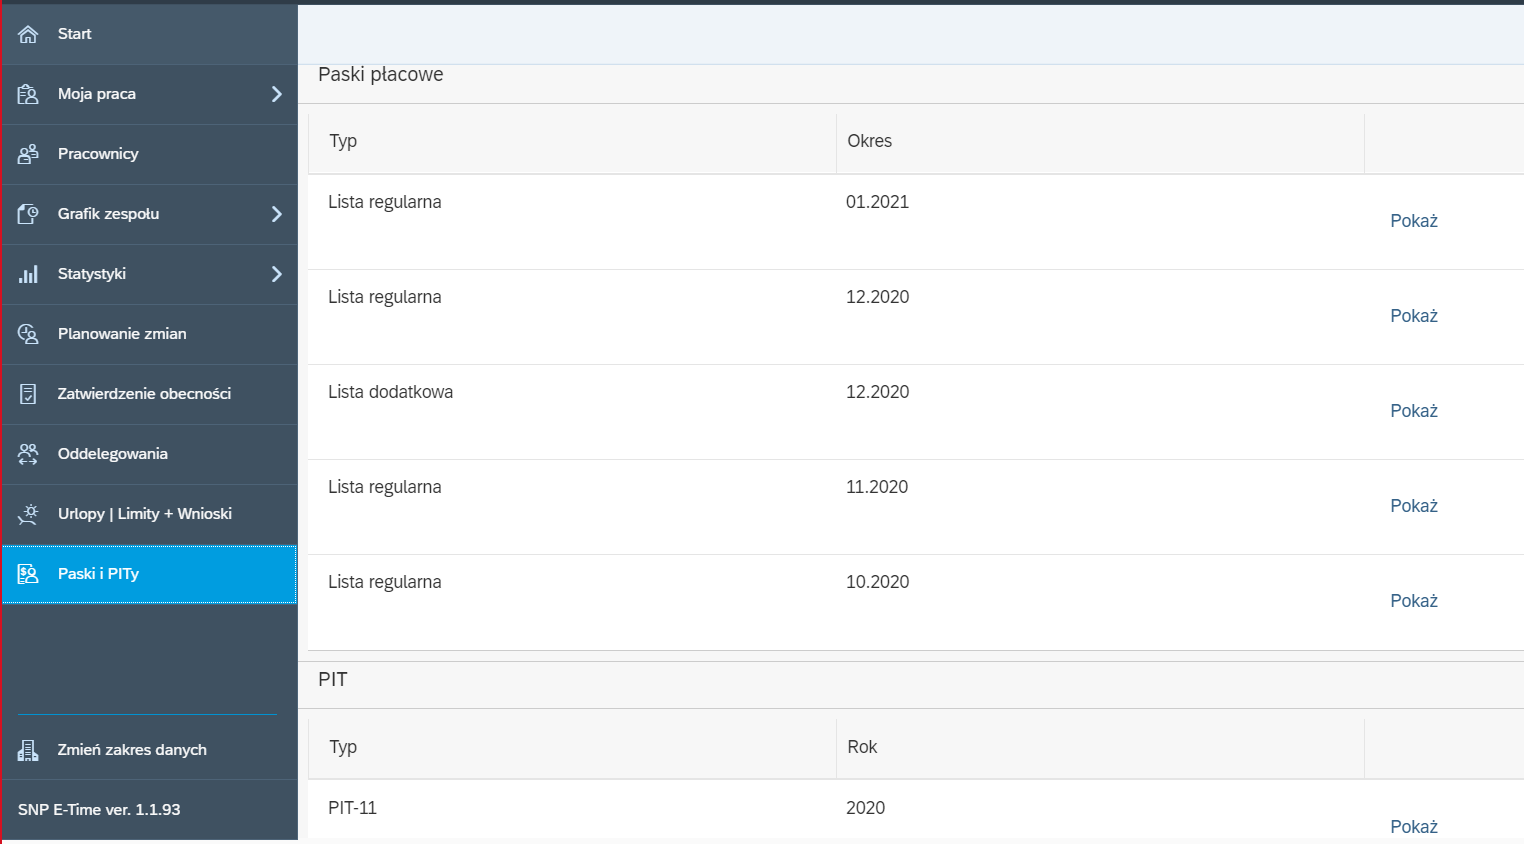
Task: Click the 01.2021 period cell
Action: coord(877,202)
